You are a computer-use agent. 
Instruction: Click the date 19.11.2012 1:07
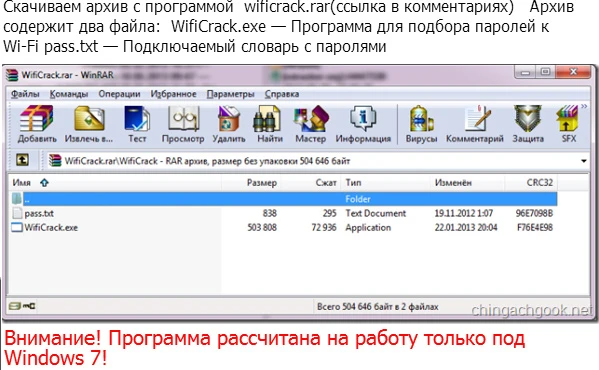click(463, 213)
